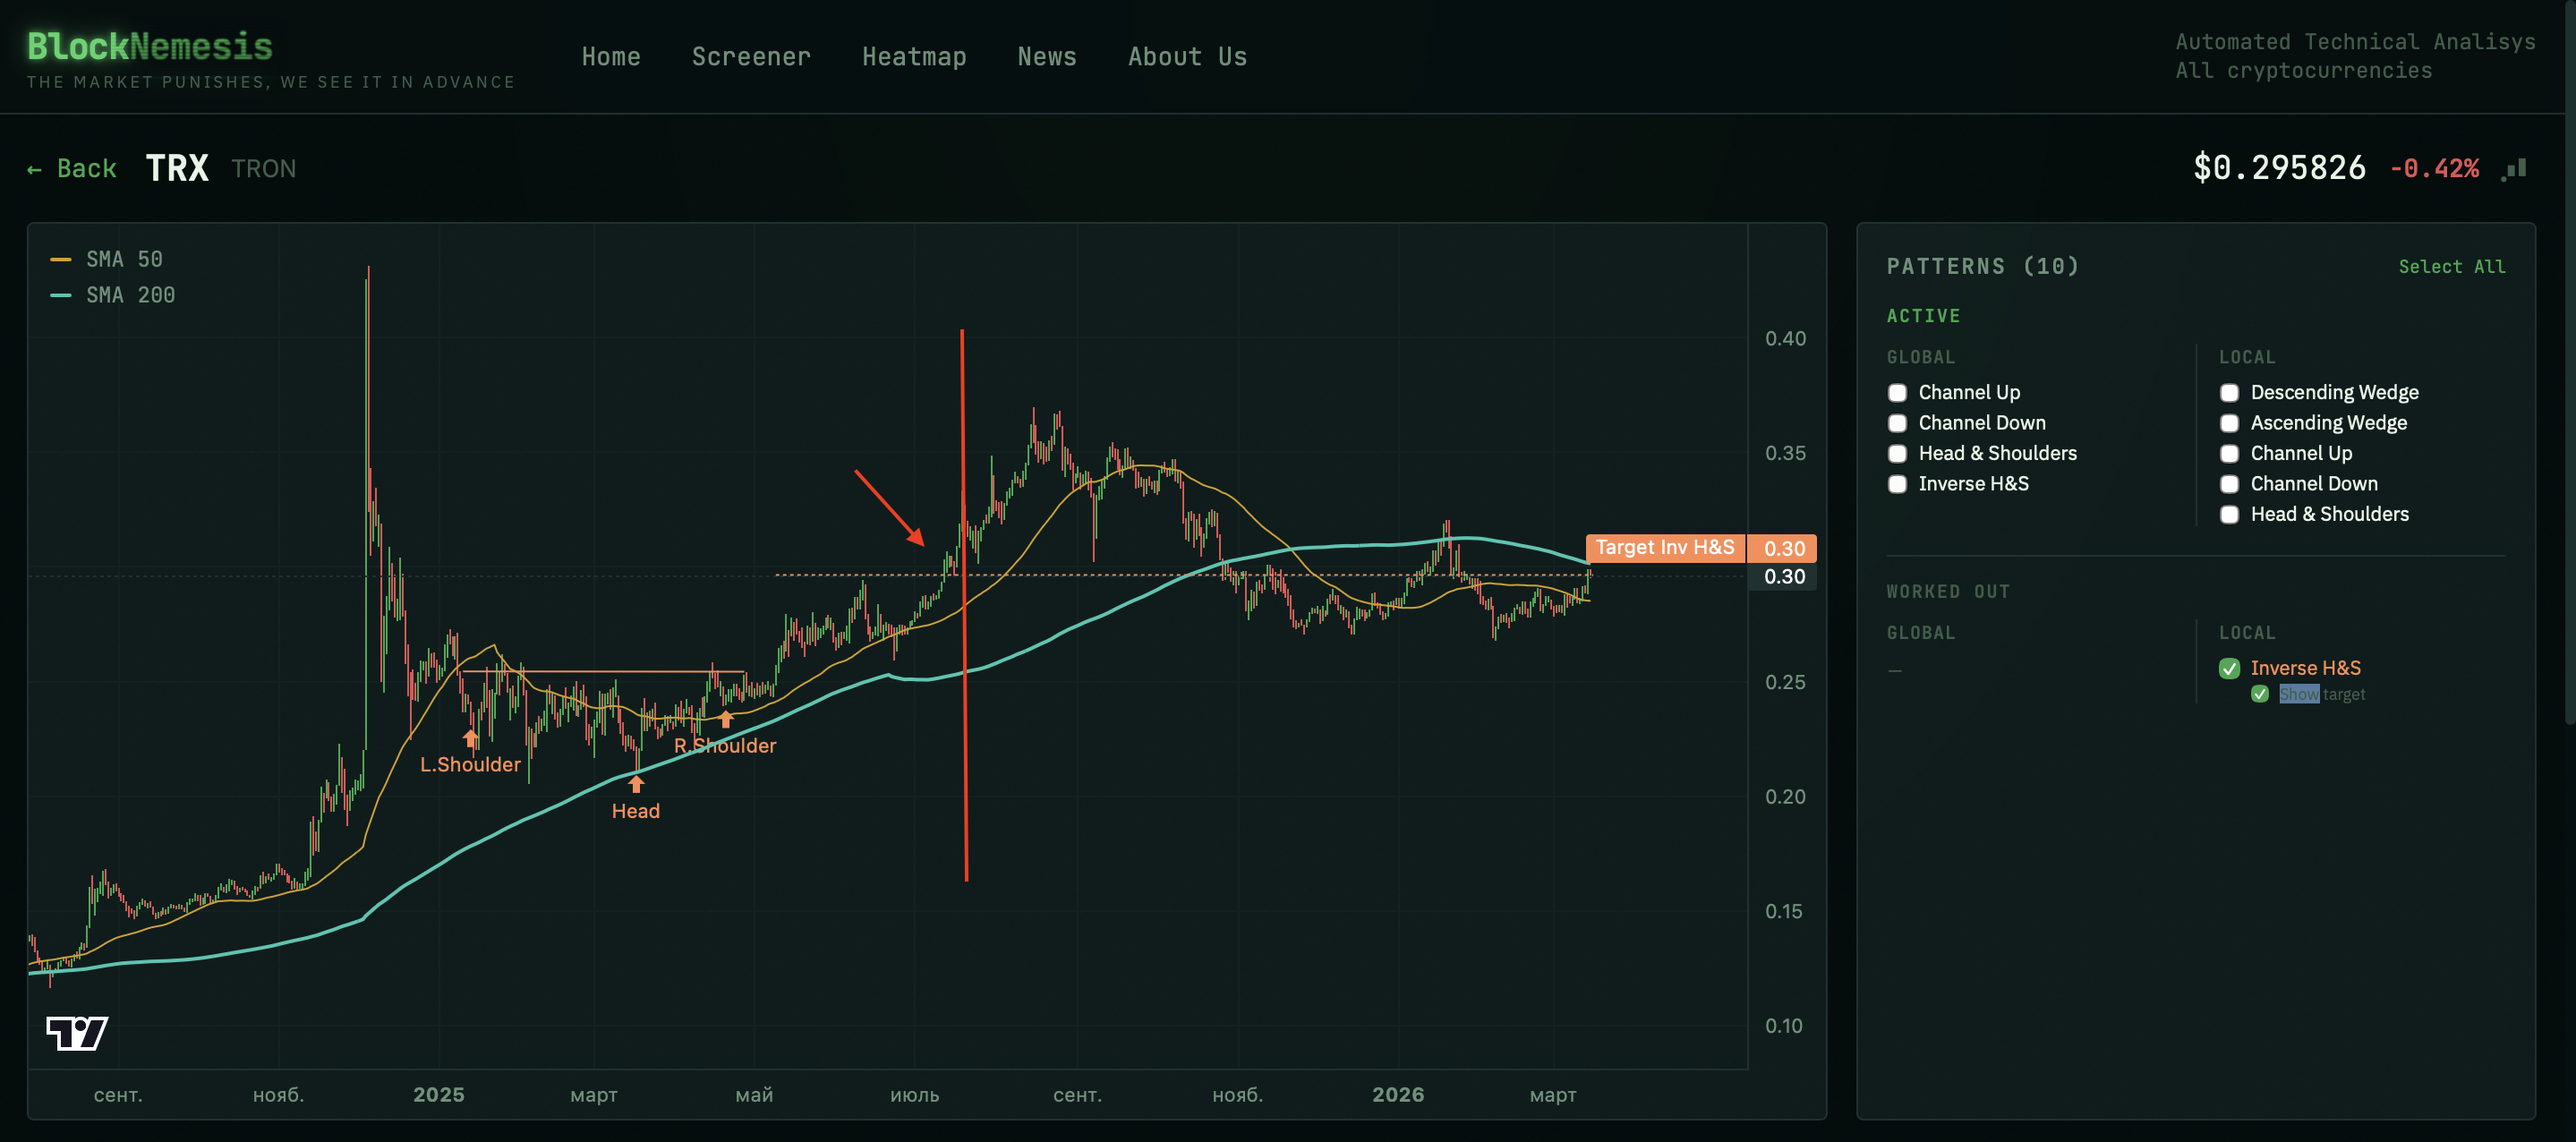This screenshot has height=1142, width=2576.
Task: Check the local Descending Wedge pattern
Action: 2229,392
